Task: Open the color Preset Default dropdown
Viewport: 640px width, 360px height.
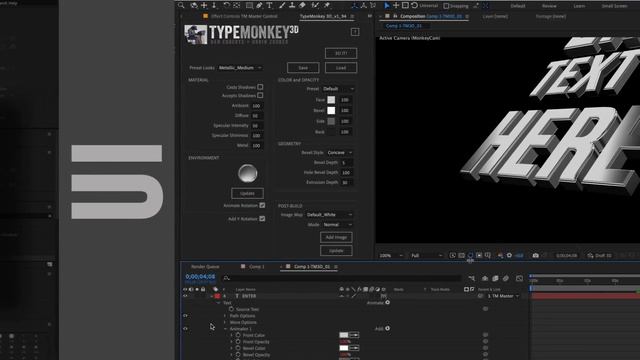Action: [338, 89]
